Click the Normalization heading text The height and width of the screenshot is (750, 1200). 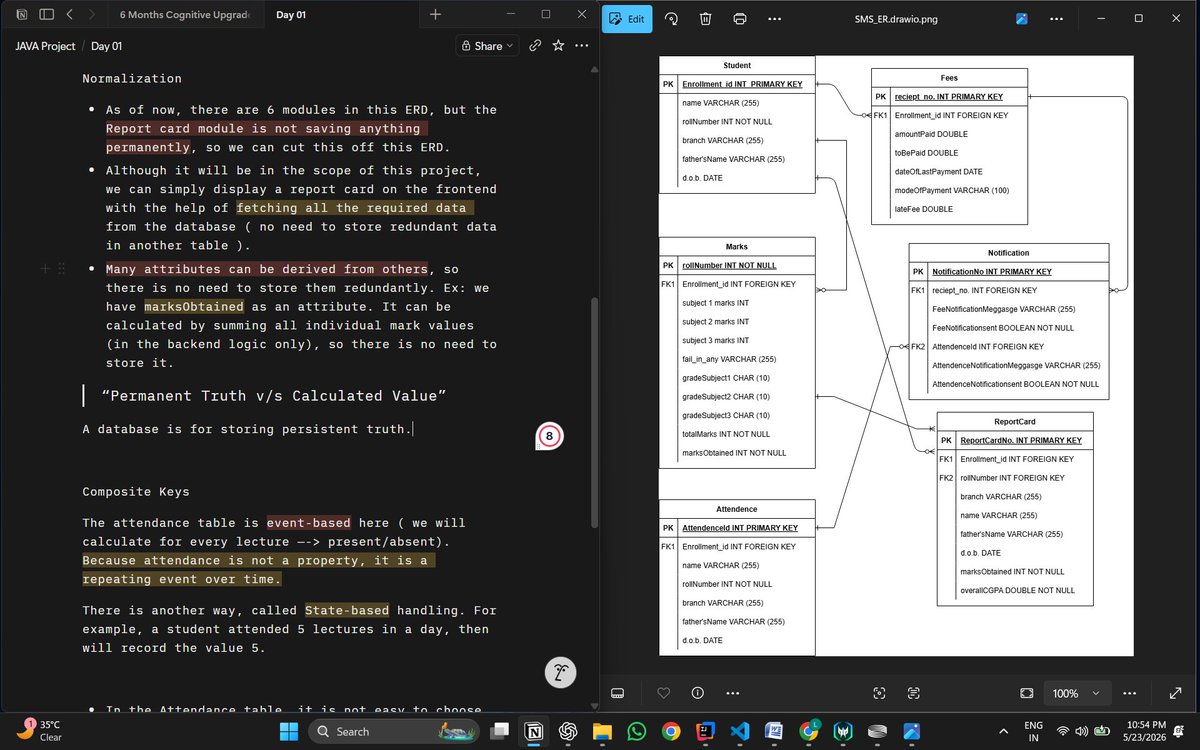(x=132, y=79)
